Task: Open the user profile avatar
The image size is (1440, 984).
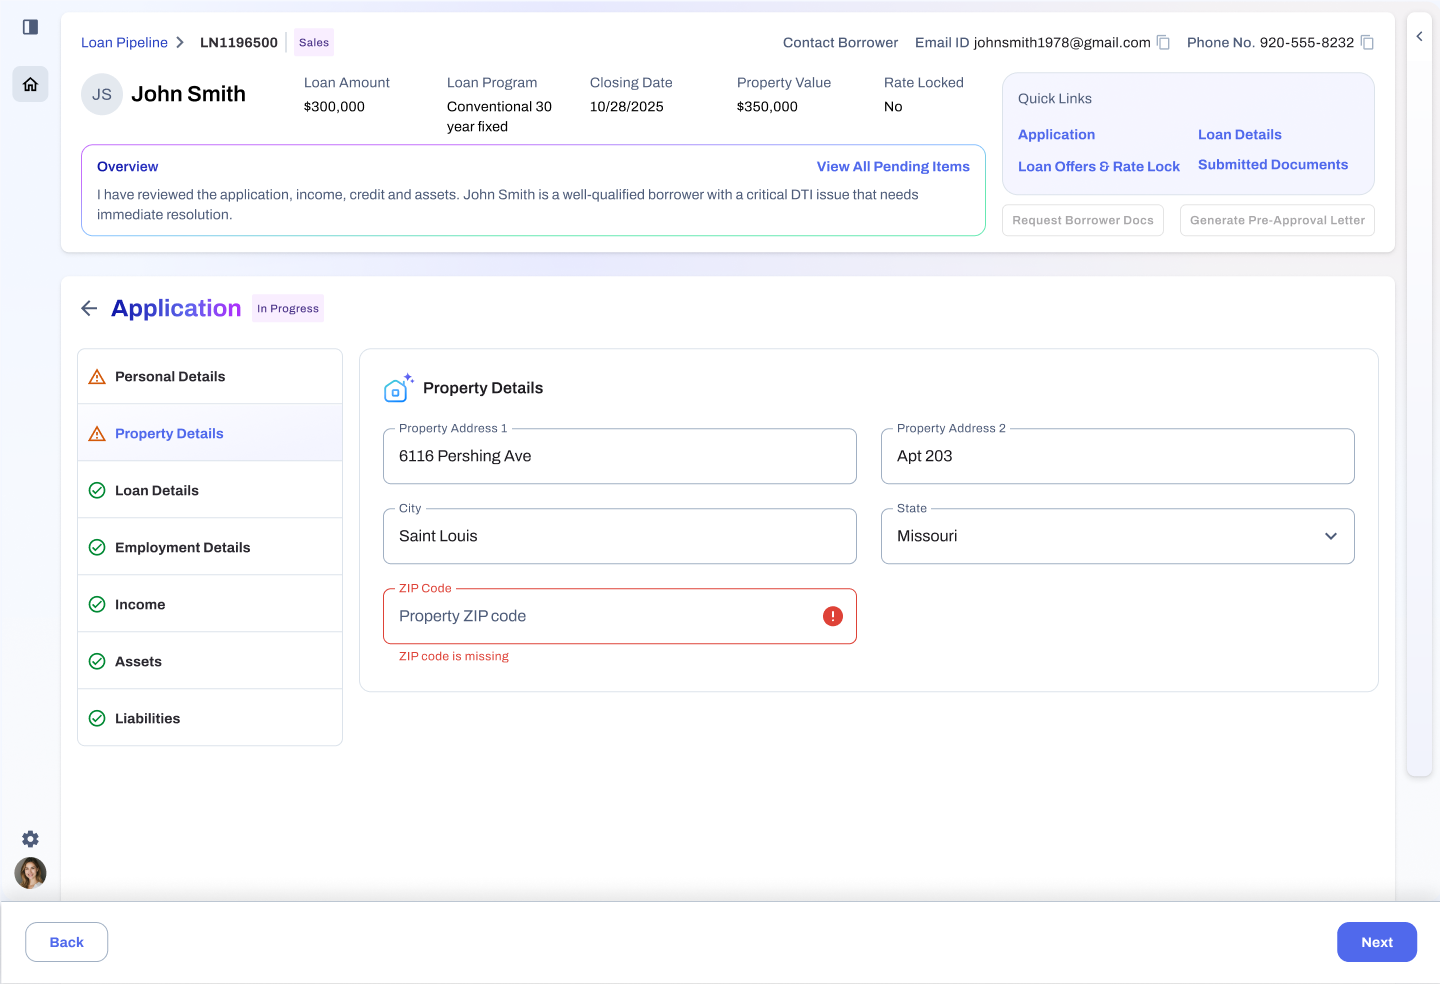Action: [x=30, y=873]
